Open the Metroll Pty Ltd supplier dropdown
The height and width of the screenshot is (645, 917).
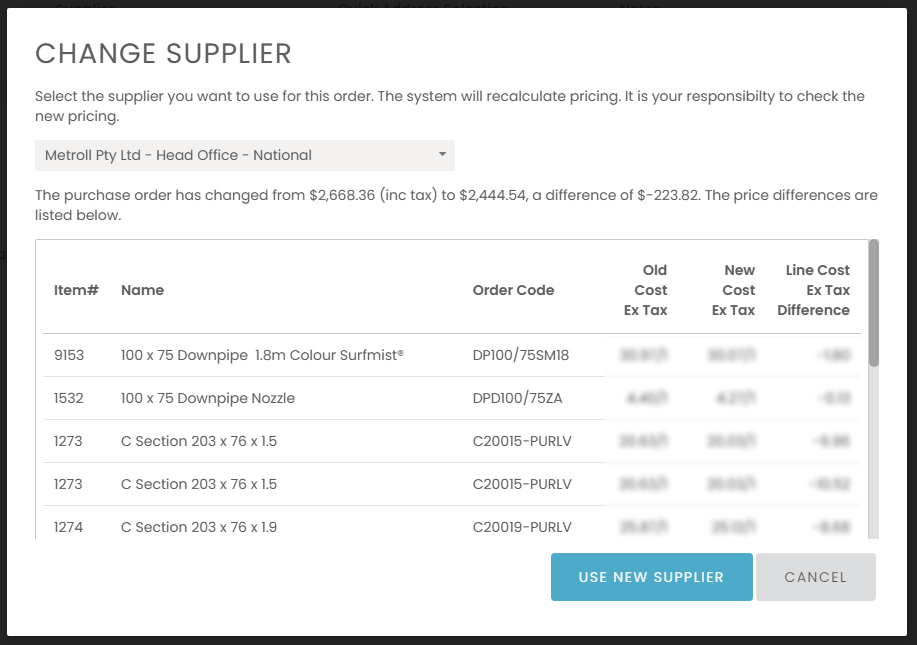pos(244,155)
